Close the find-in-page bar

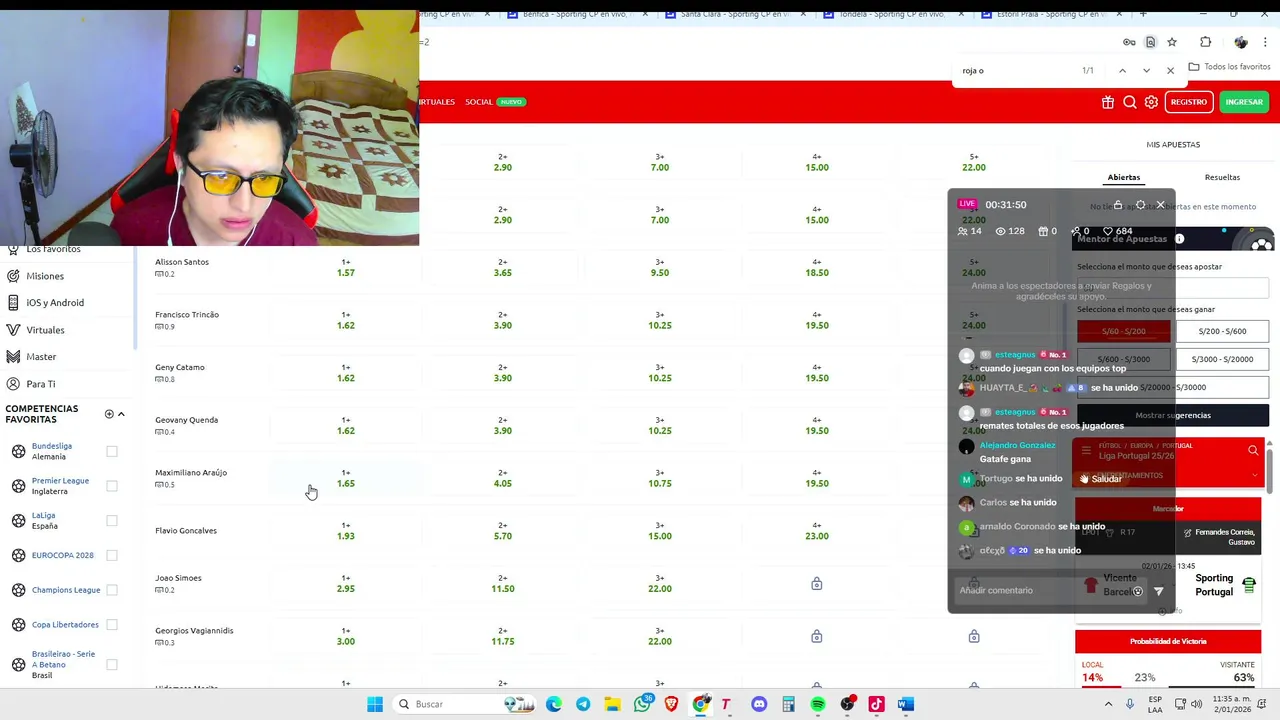[1170, 70]
